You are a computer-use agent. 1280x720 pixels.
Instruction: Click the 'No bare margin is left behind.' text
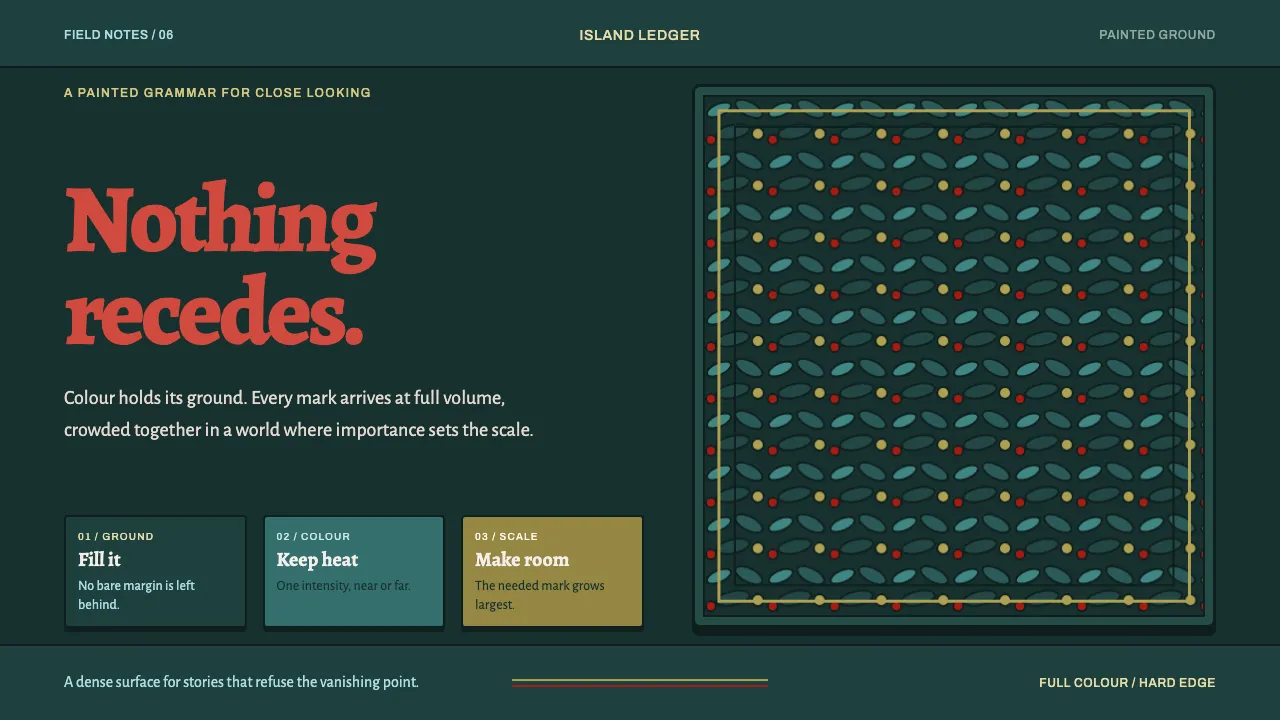137,595
